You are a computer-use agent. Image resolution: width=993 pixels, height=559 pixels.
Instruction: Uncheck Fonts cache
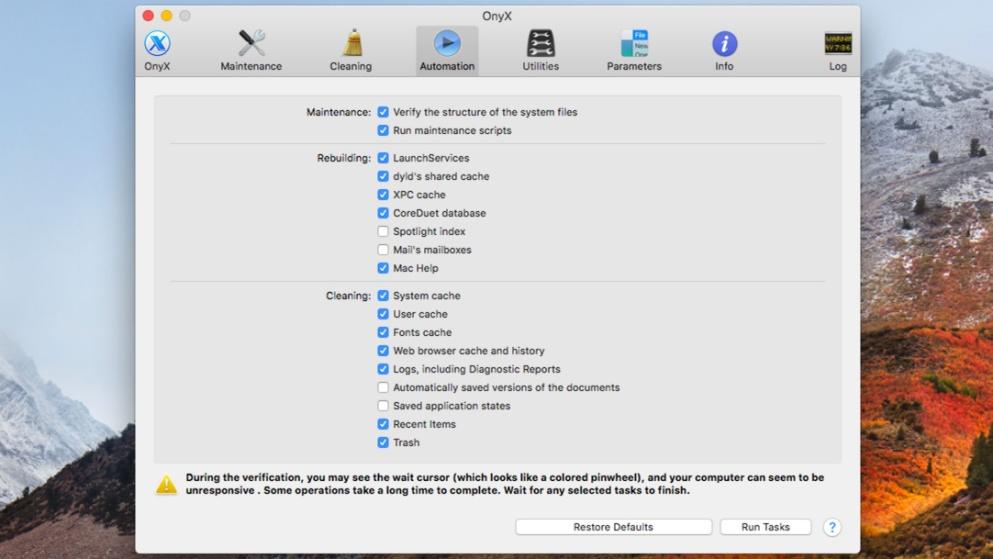click(383, 332)
